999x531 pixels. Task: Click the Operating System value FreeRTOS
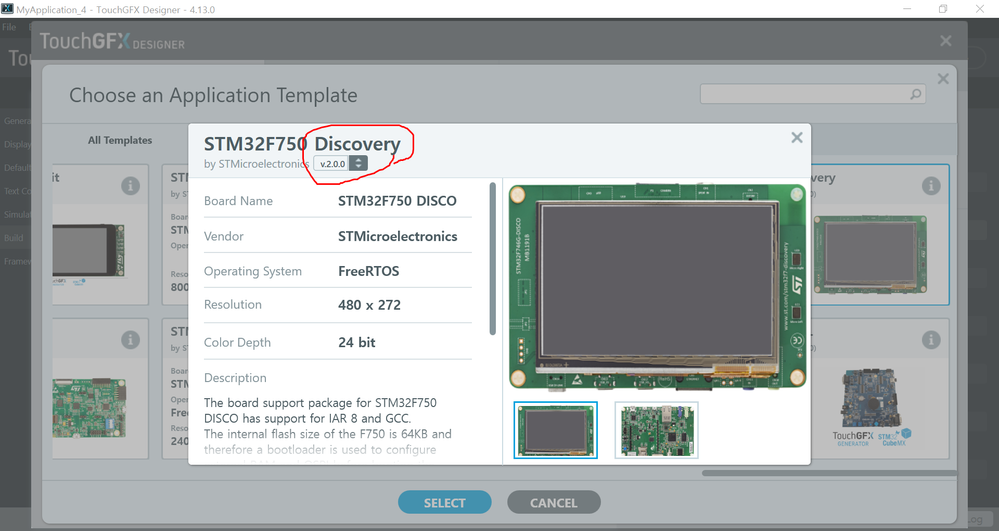(x=368, y=272)
